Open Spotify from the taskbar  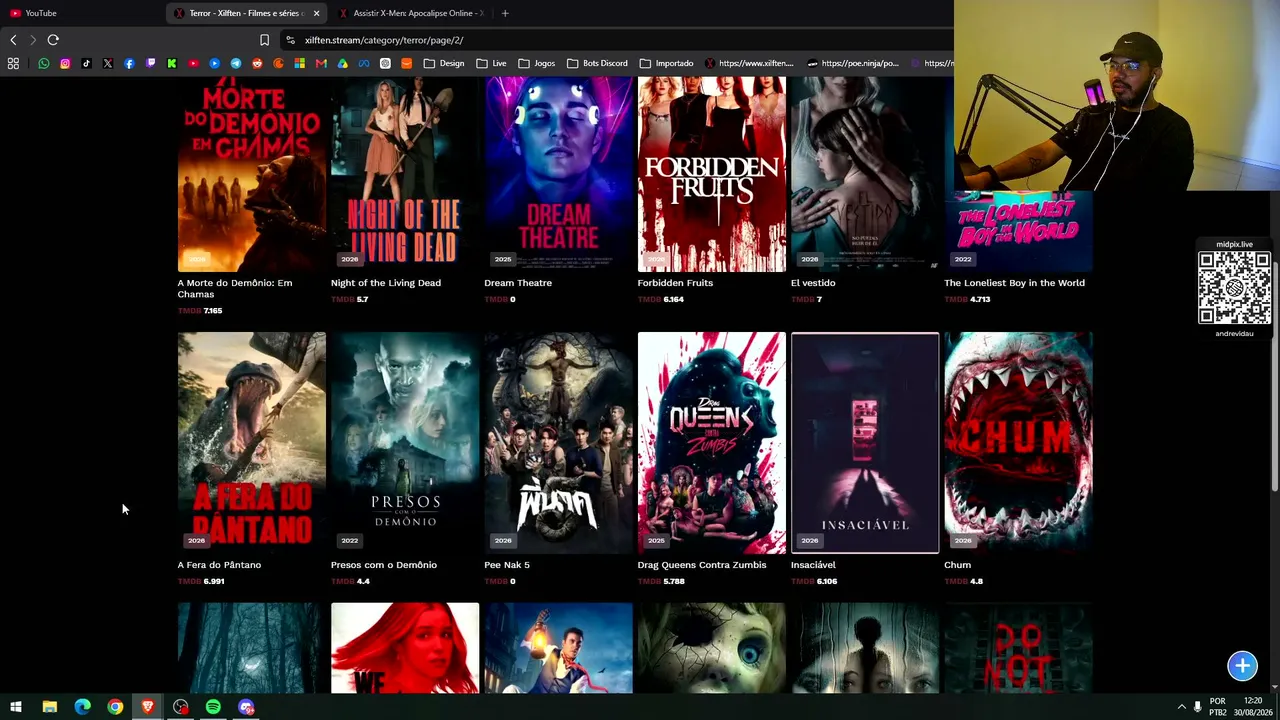(213, 707)
